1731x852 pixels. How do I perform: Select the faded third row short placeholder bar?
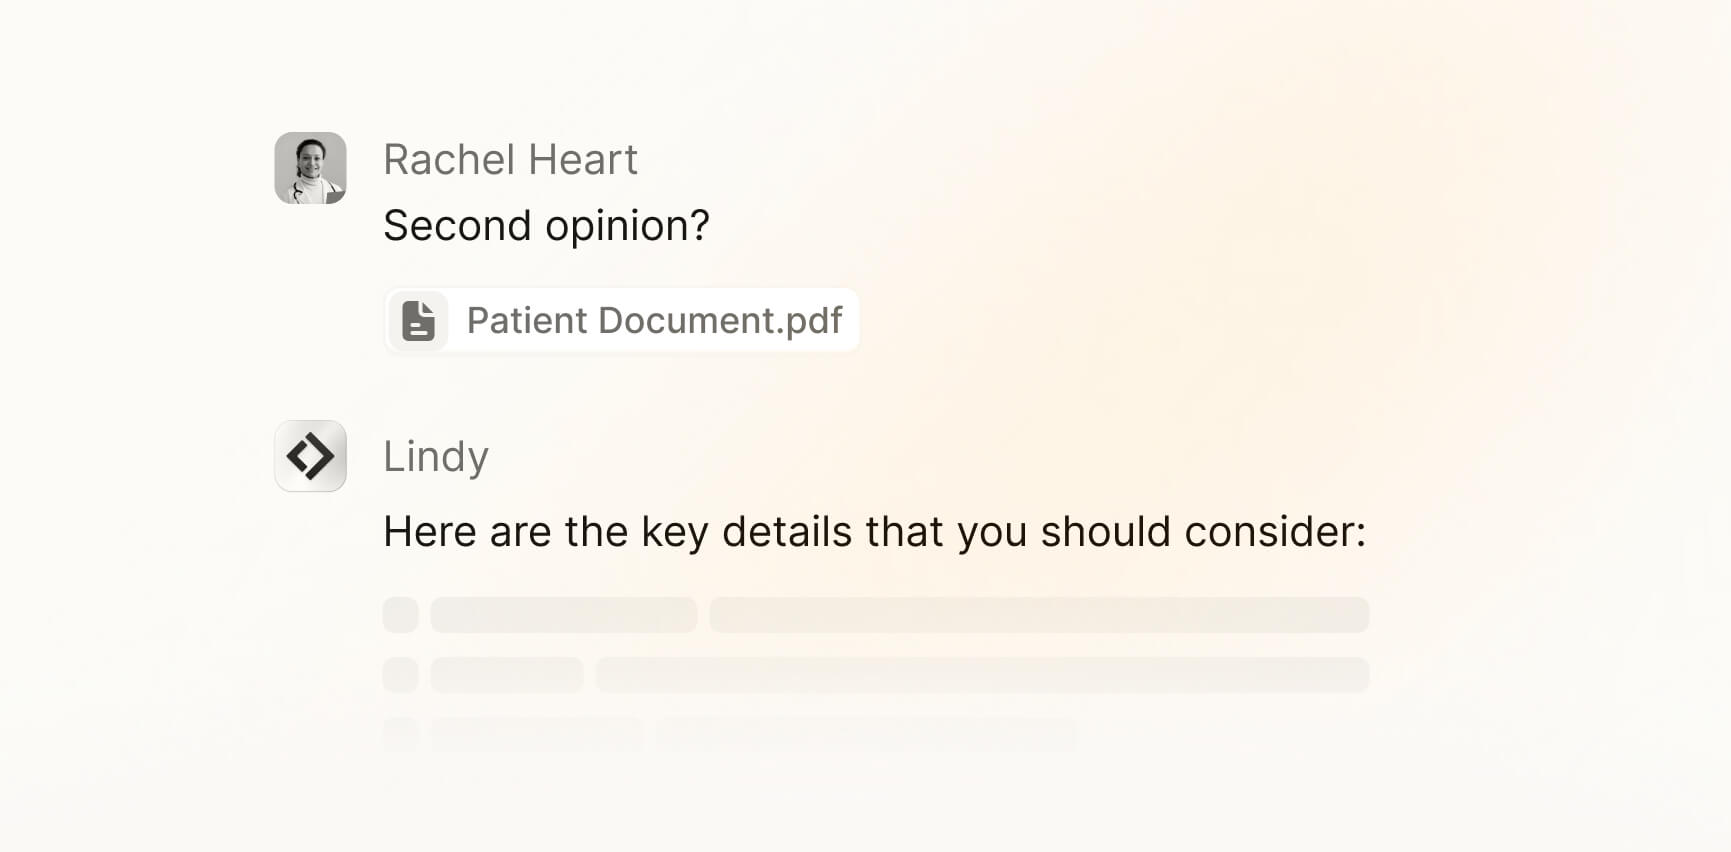(537, 735)
